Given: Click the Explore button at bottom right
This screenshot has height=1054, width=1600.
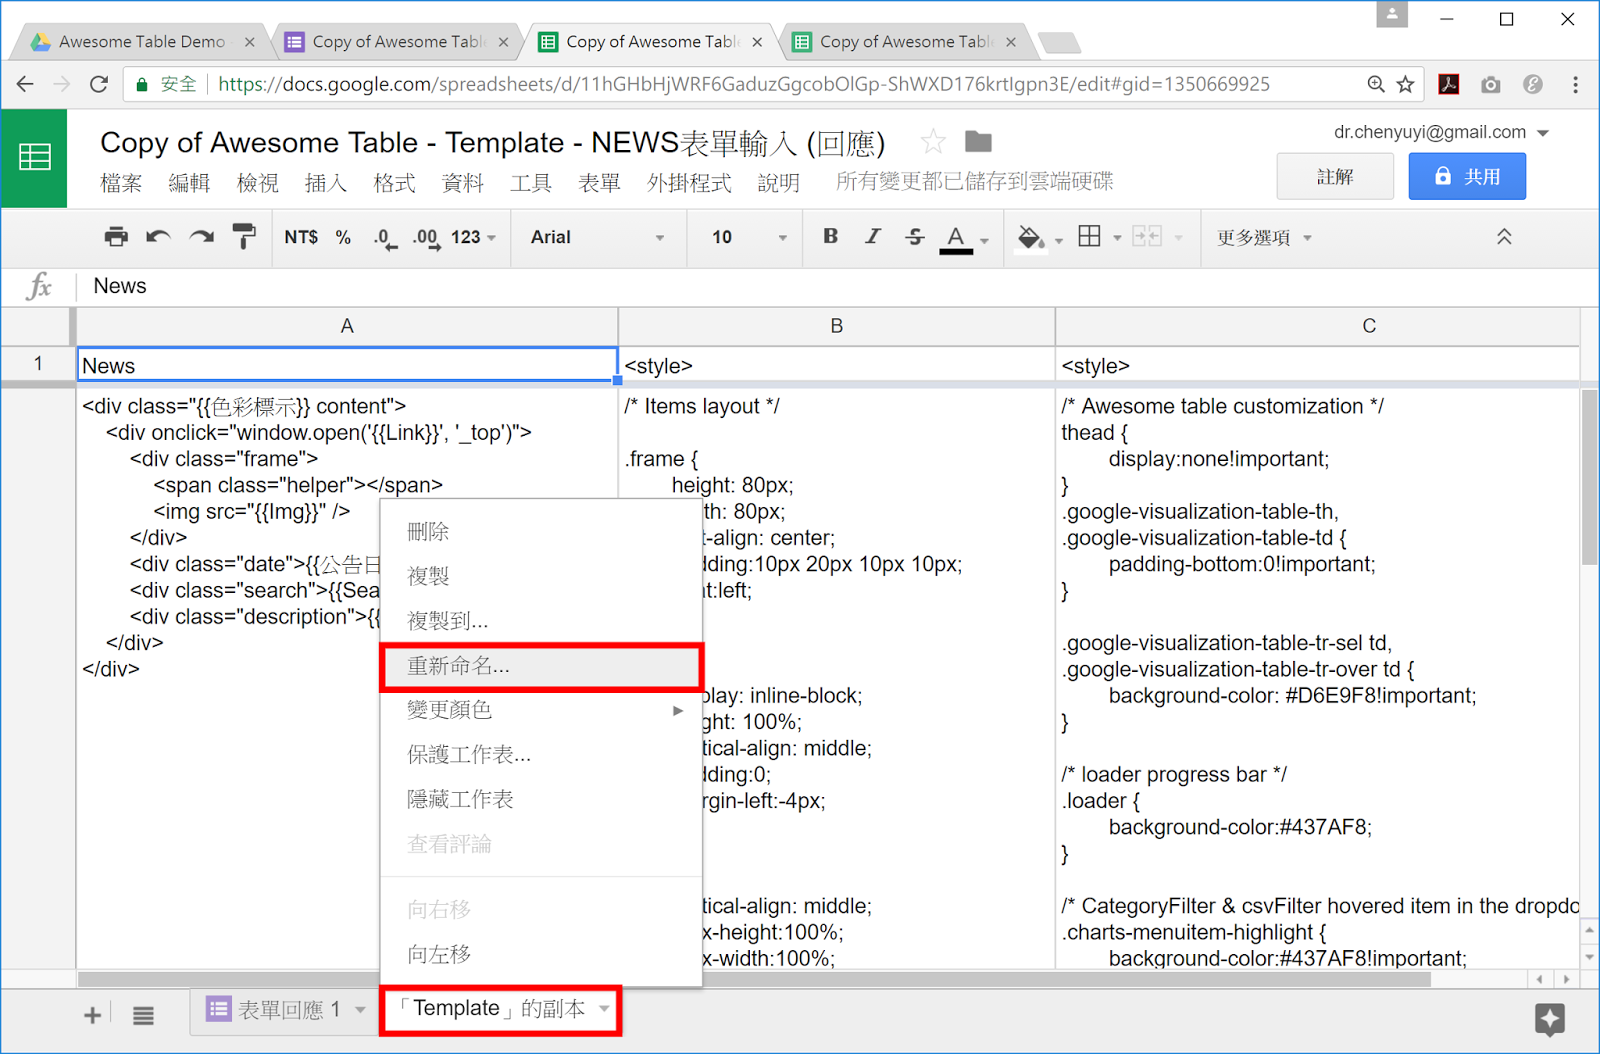Looking at the screenshot, I should pos(1550,1019).
